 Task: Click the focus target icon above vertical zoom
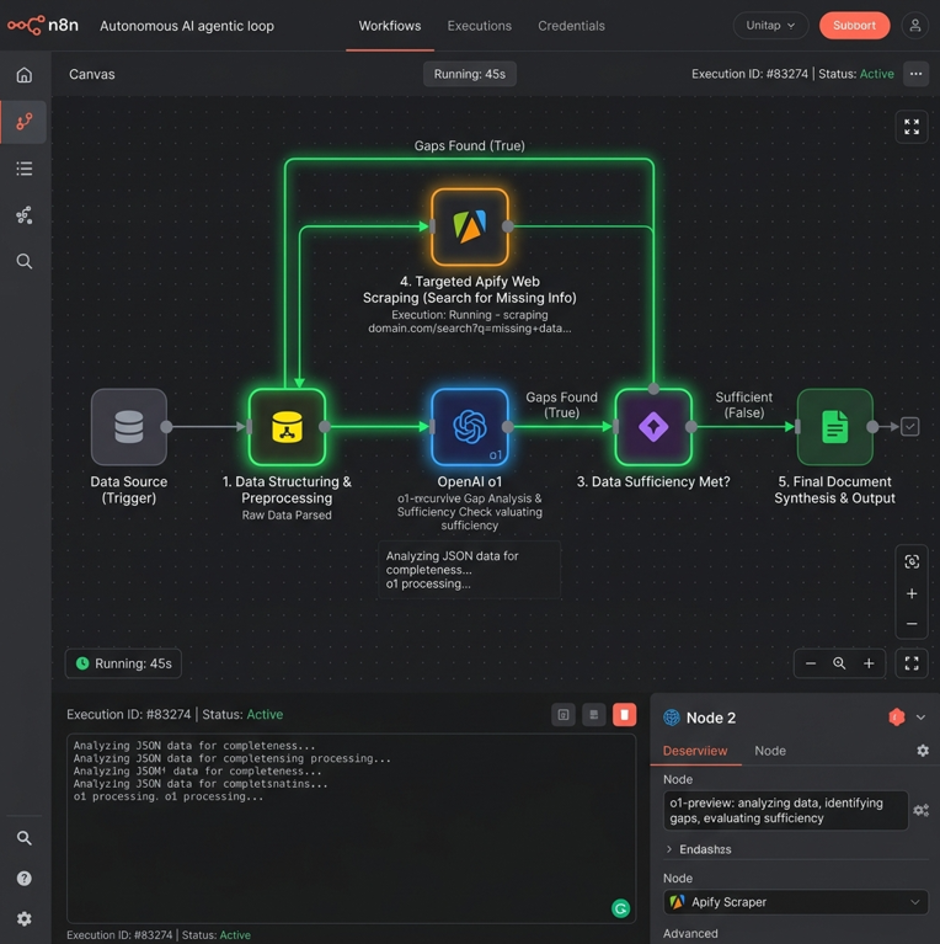(x=912, y=562)
